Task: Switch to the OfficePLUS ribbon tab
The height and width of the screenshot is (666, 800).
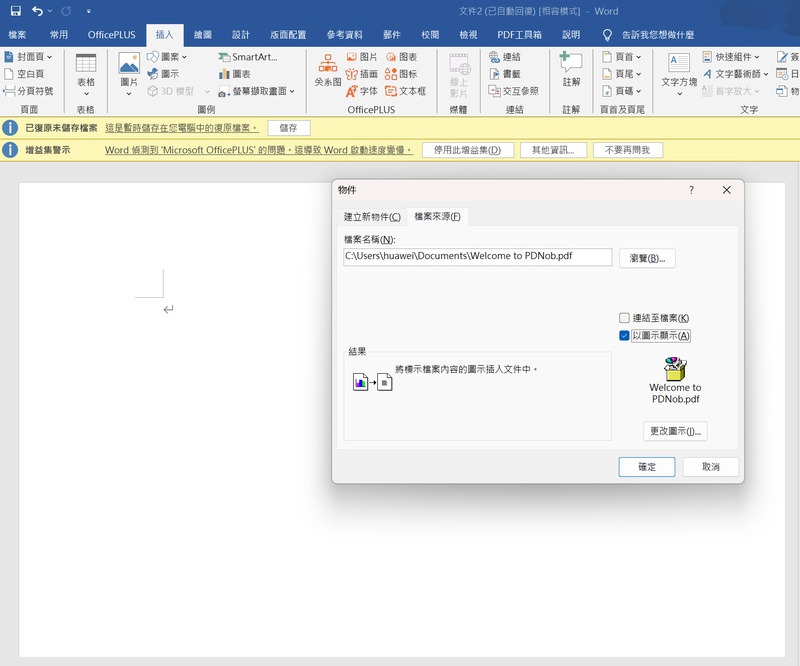Action: tap(111, 35)
